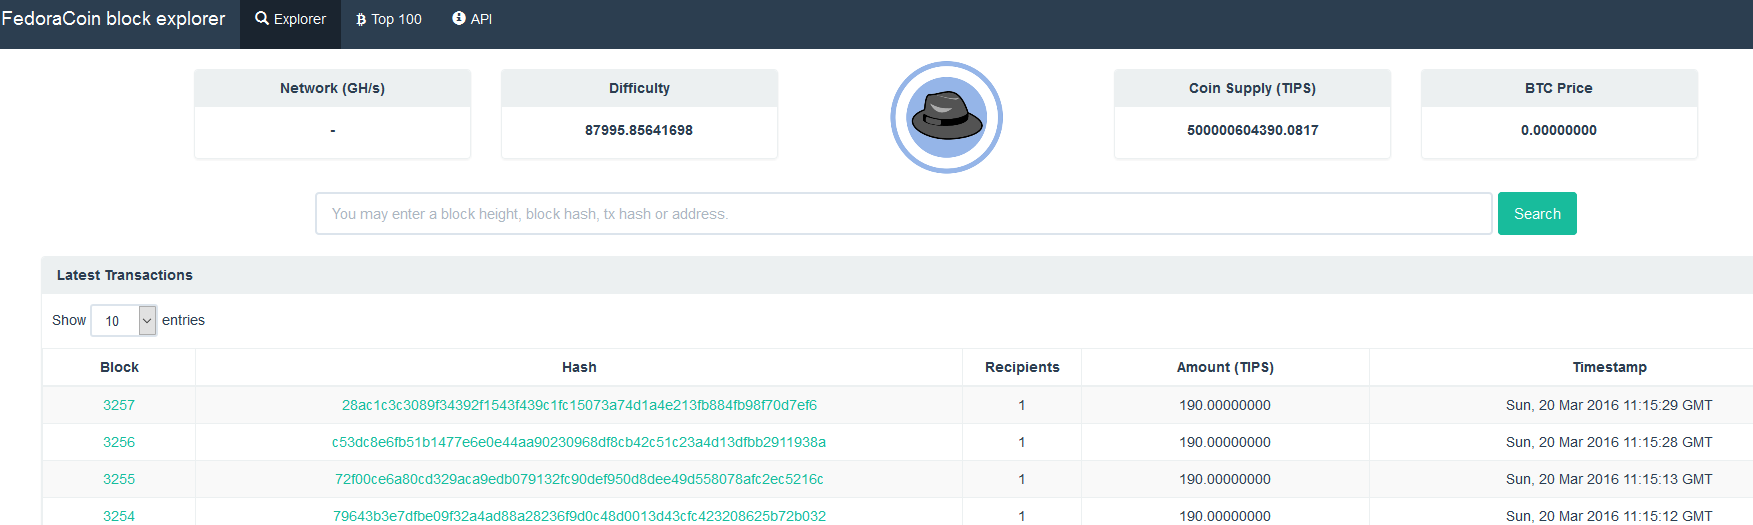Image resolution: width=1753 pixels, height=525 pixels.
Task: Click the bitcoin icon beside Top 100
Action: click(x=361, y=19)
